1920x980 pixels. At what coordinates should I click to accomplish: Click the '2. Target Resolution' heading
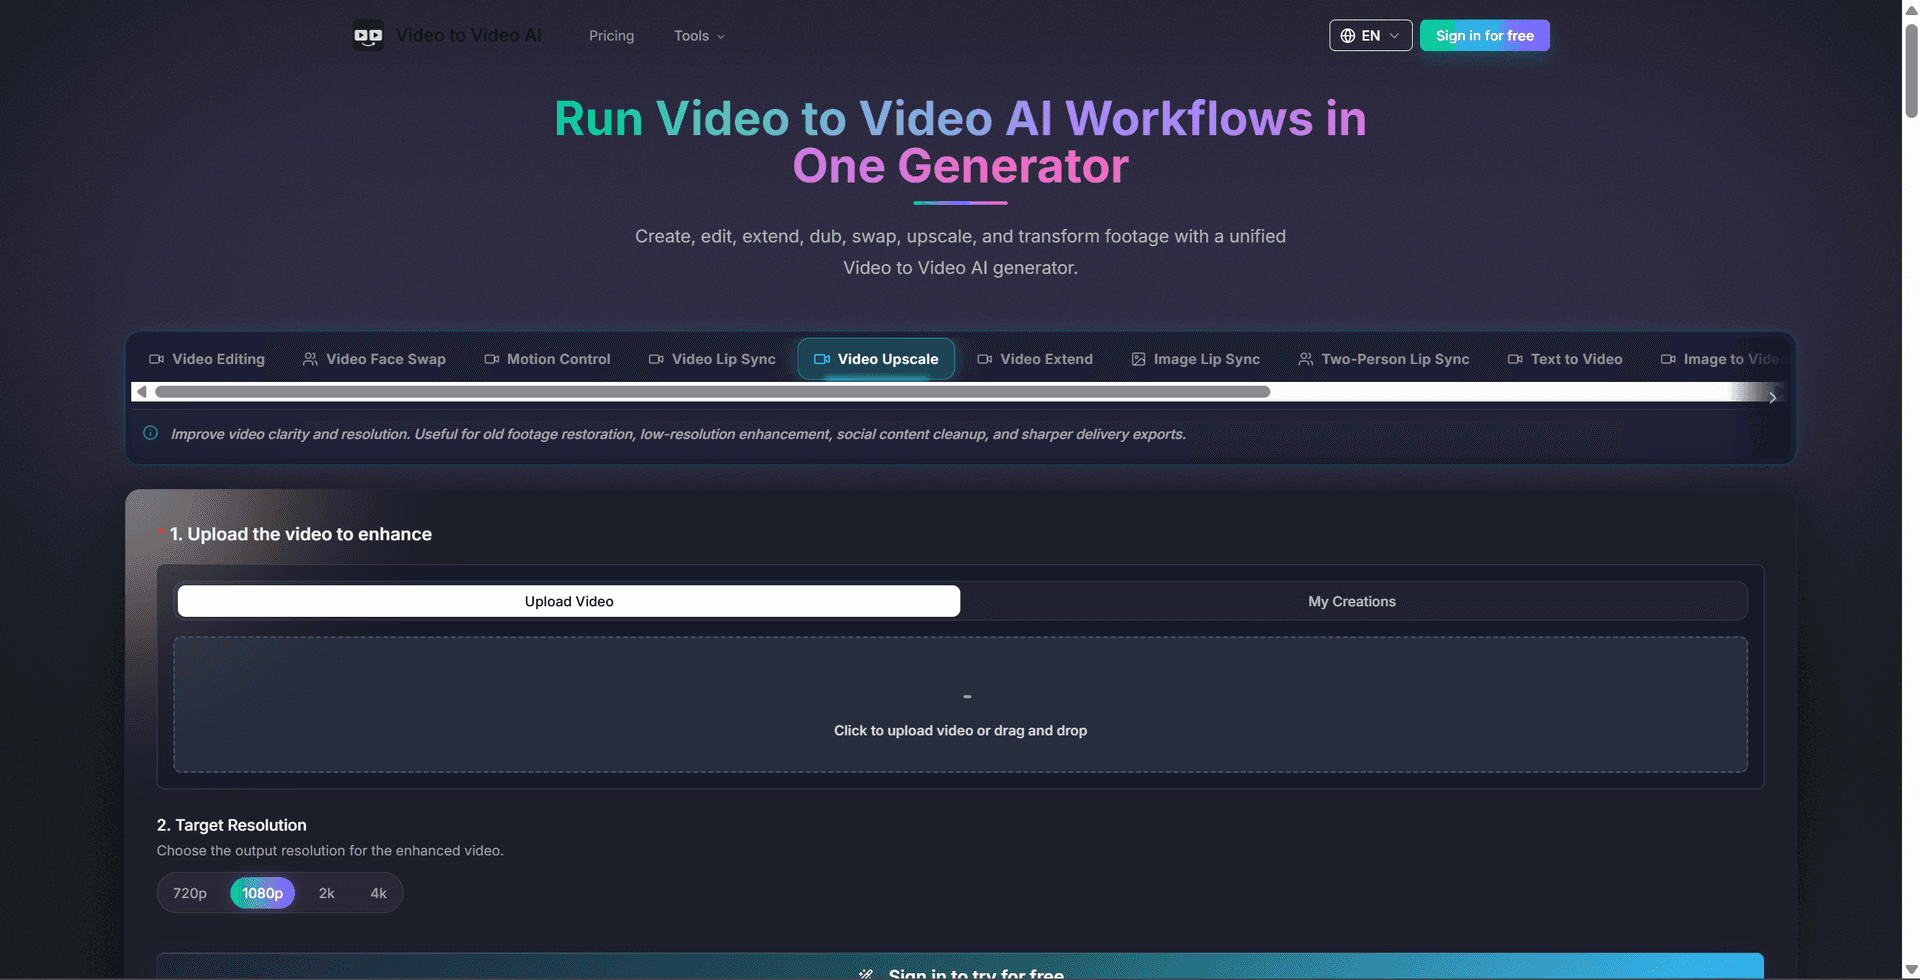[232, 825]
